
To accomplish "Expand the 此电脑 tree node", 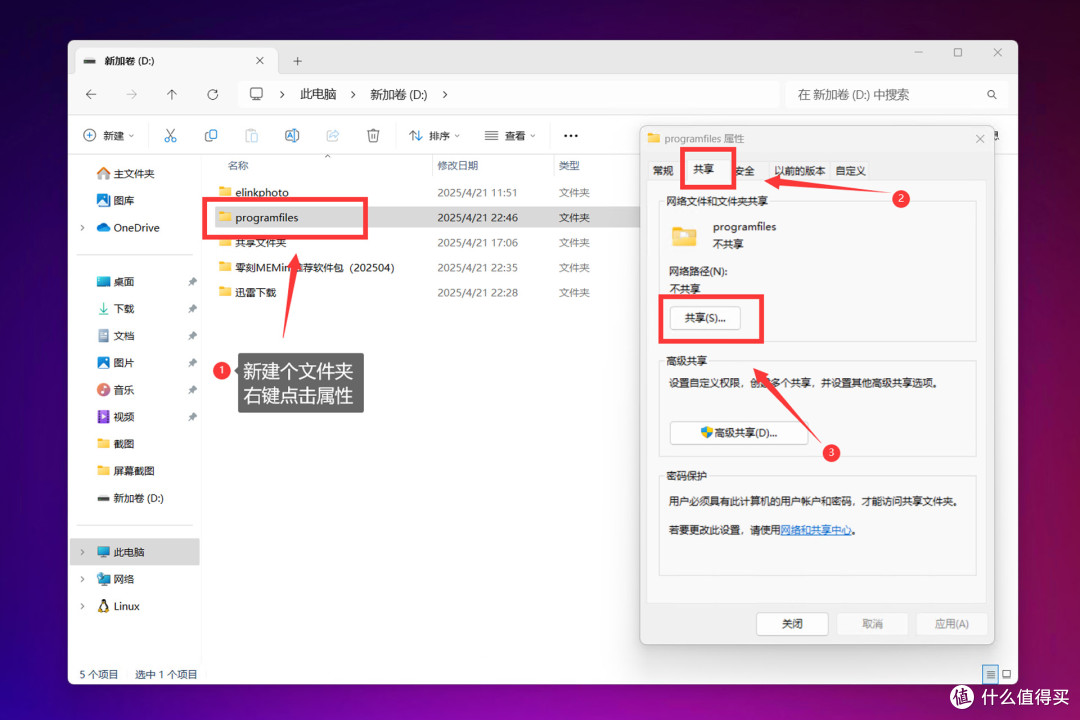I will coord(83,552).
